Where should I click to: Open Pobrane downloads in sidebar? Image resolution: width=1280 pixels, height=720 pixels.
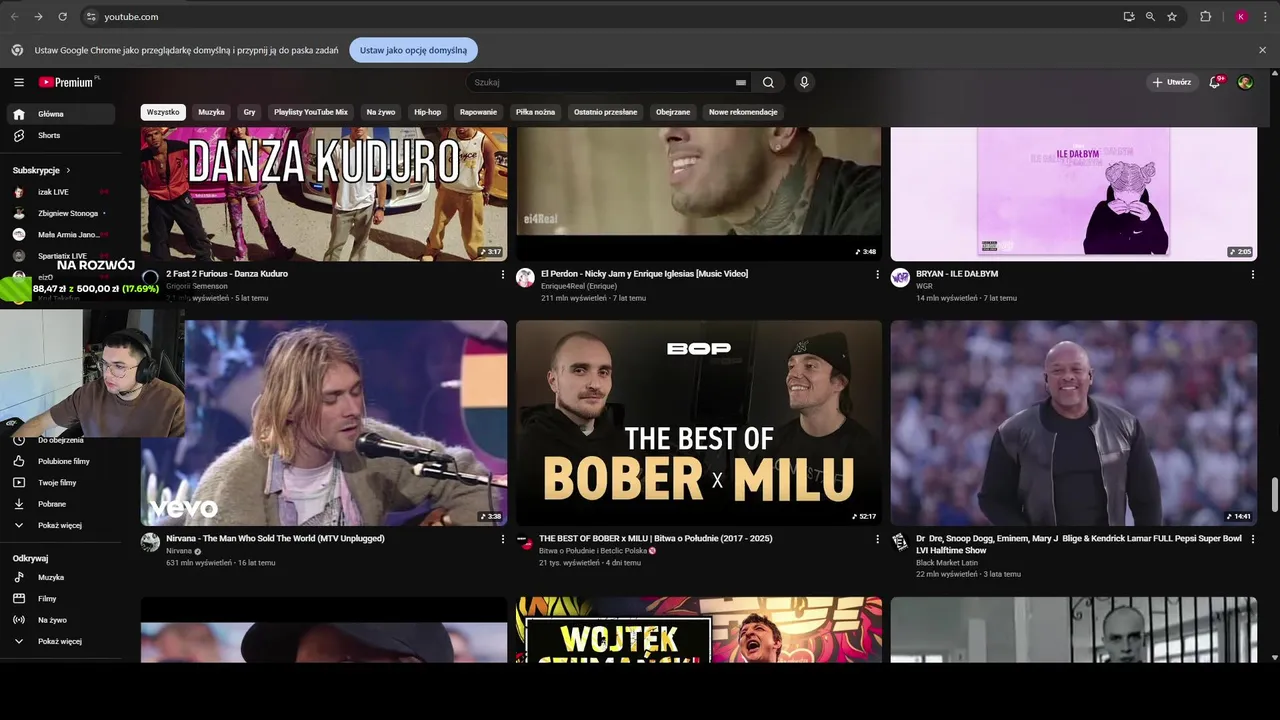coord(63,504)
